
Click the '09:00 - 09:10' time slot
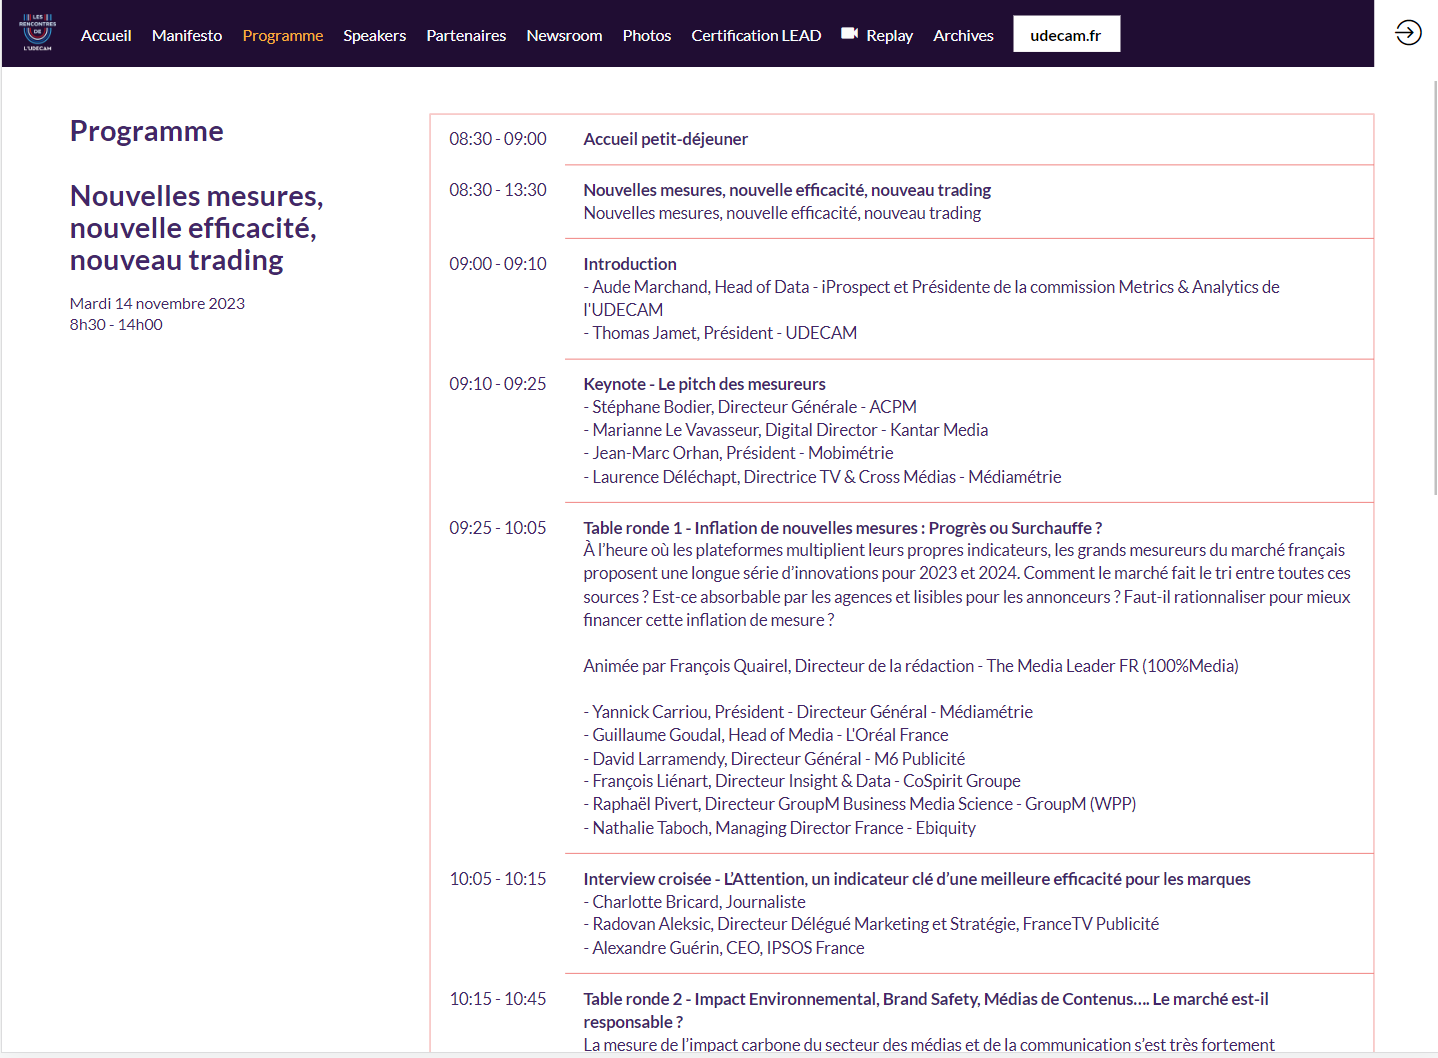click(498, 264)
